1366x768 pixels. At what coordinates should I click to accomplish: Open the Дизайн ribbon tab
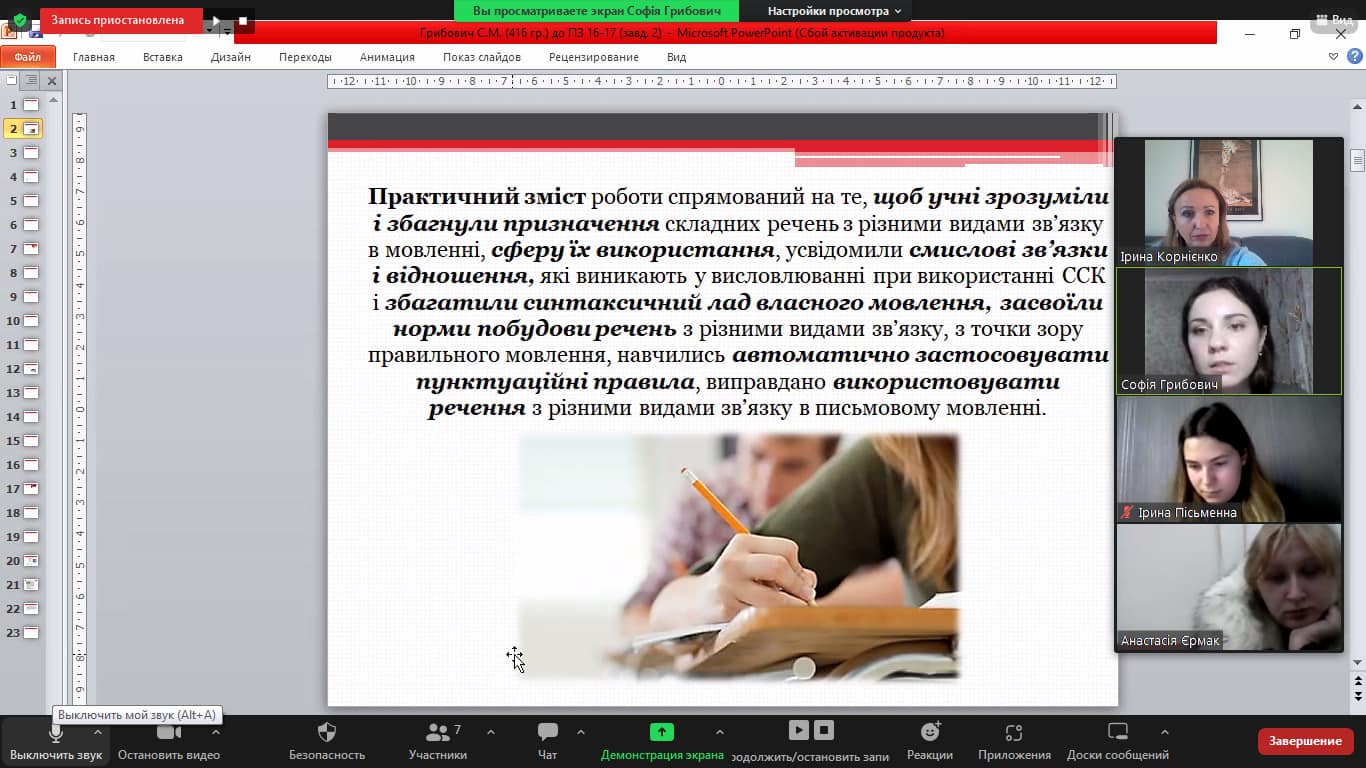coord(230,57)
